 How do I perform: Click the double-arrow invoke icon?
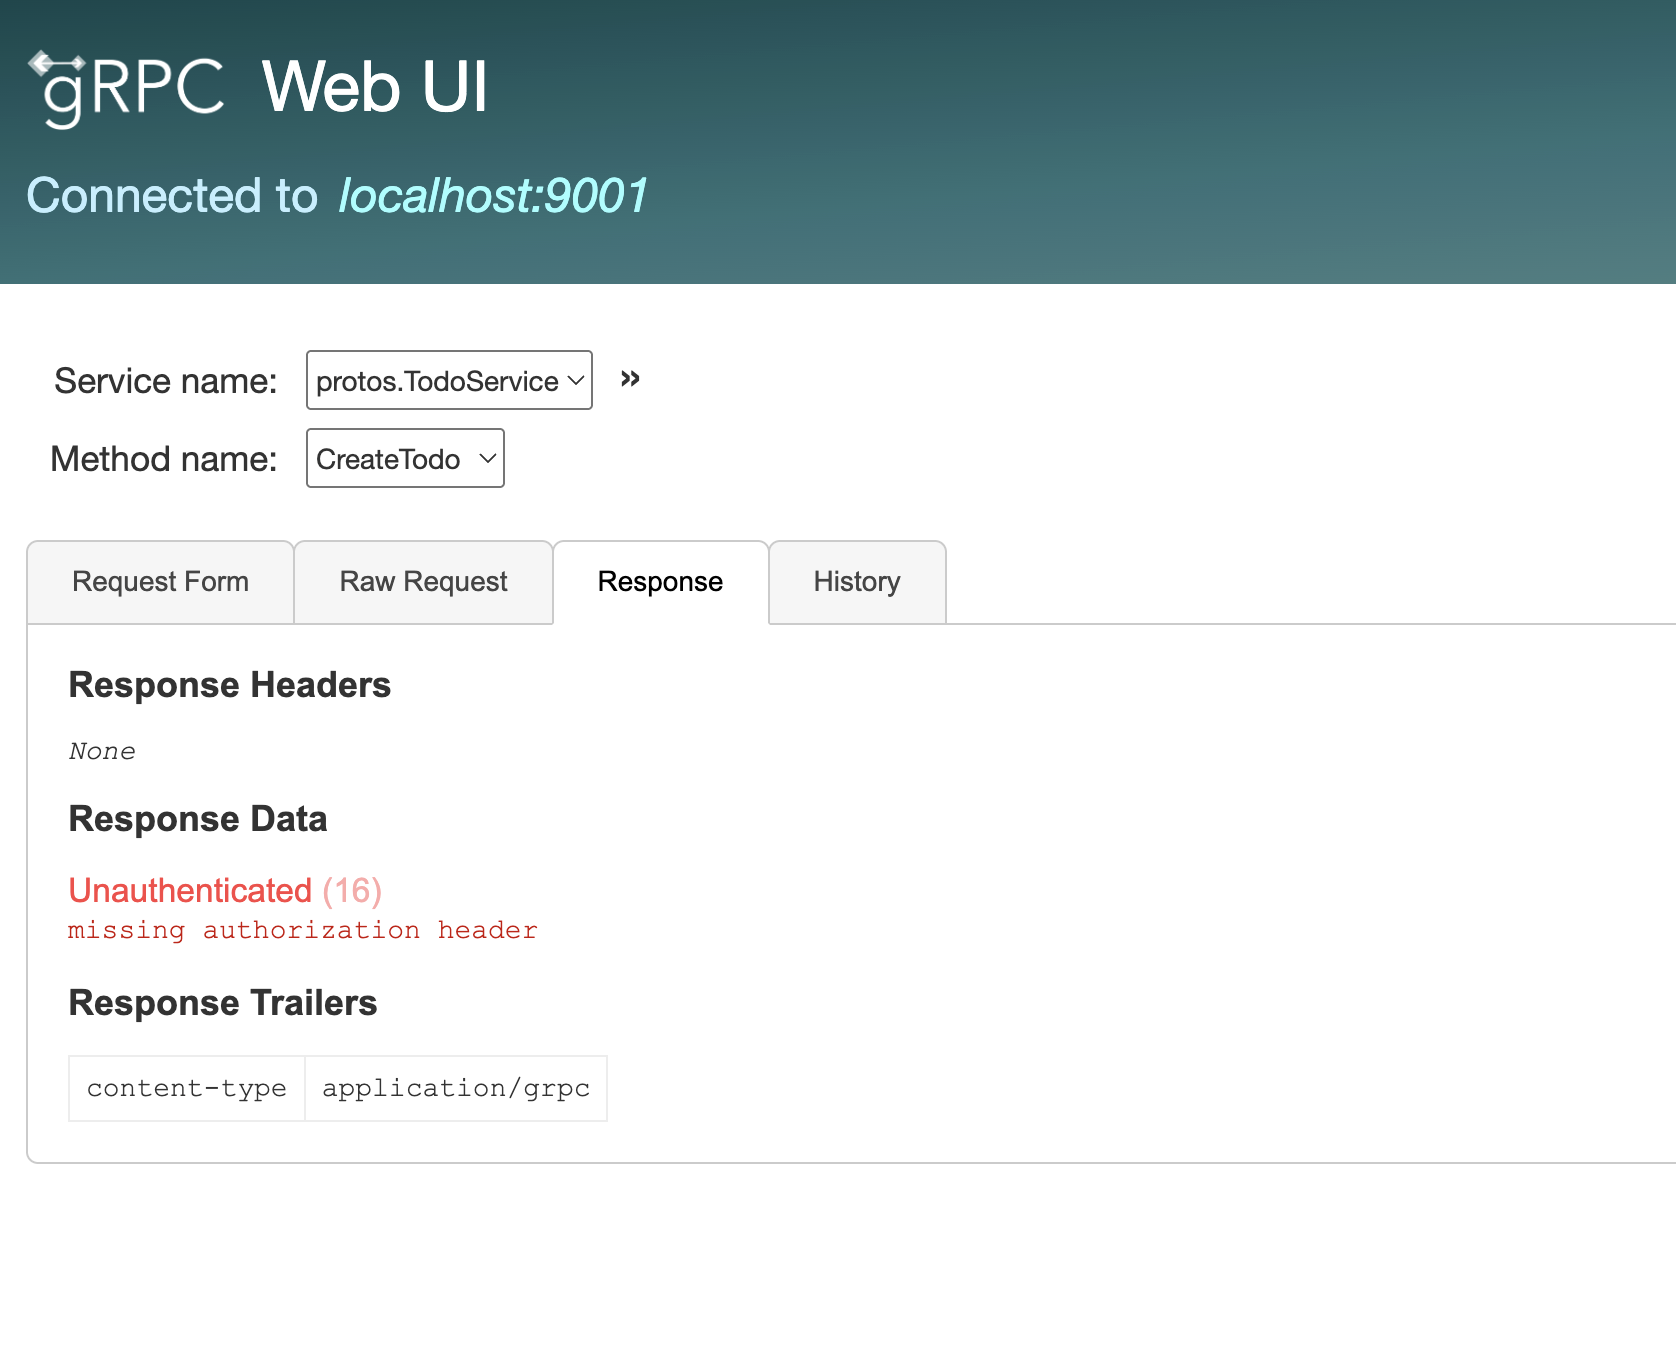click(x=629, y=379)
